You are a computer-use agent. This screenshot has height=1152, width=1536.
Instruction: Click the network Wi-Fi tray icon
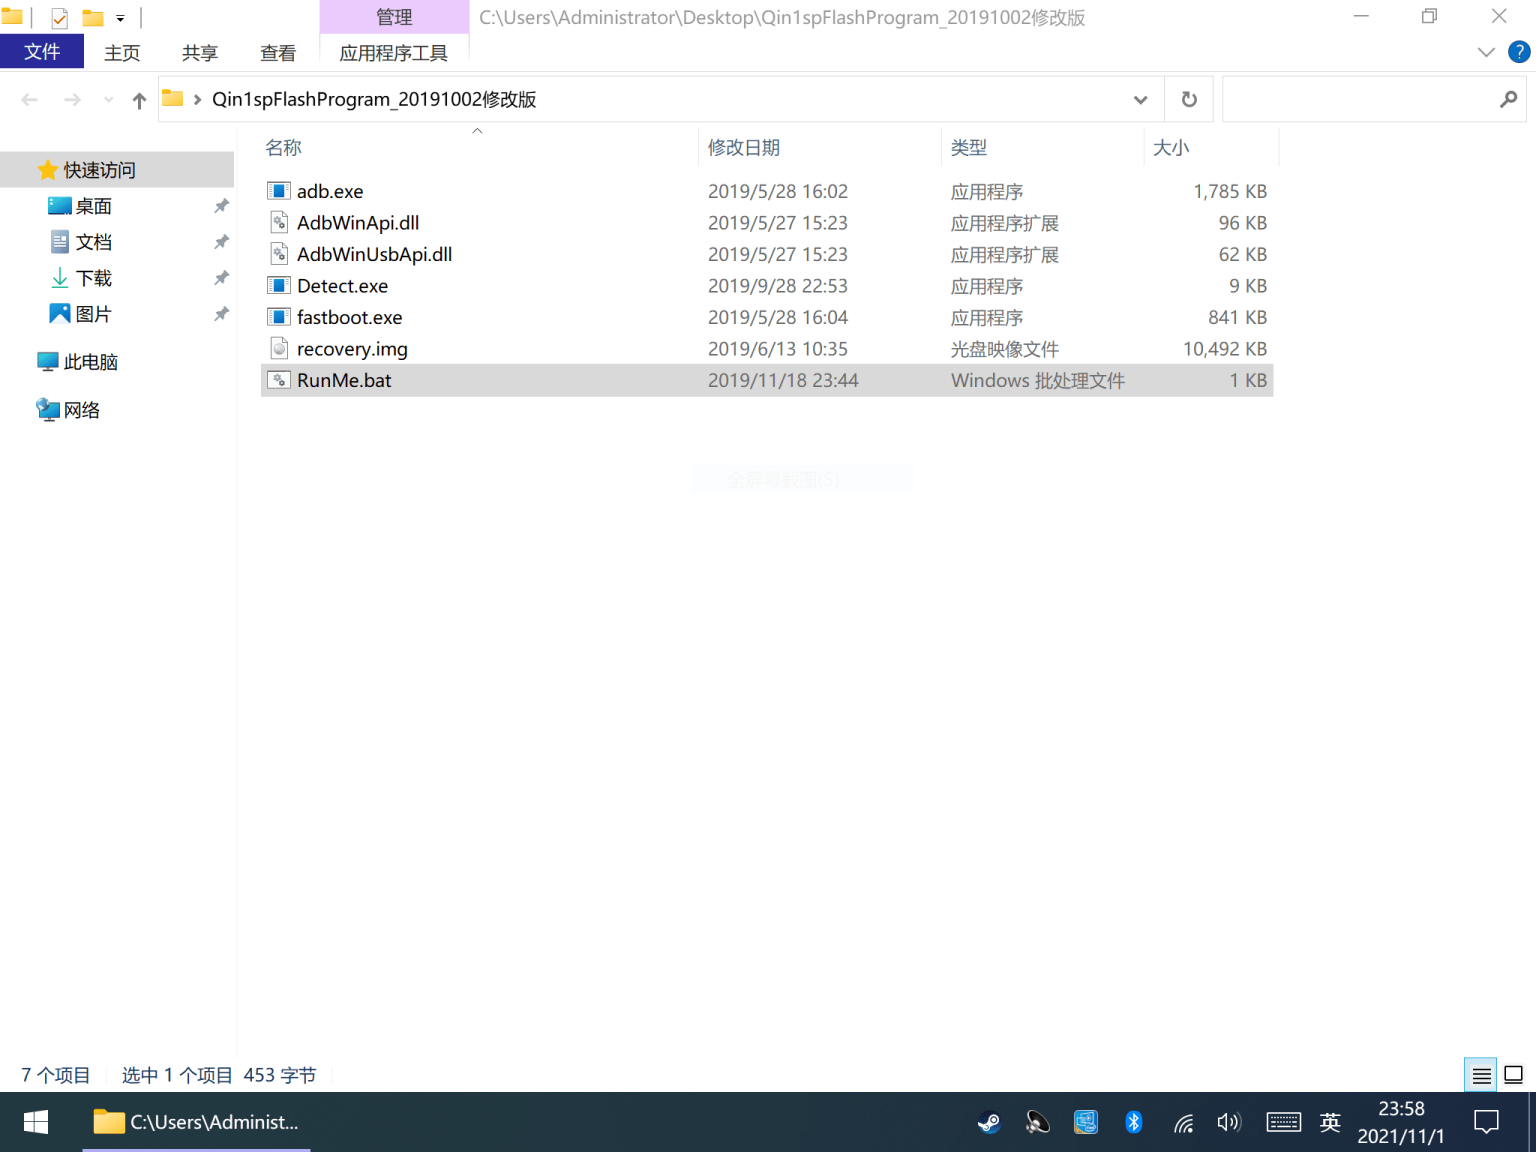tap(1183, 1122)
